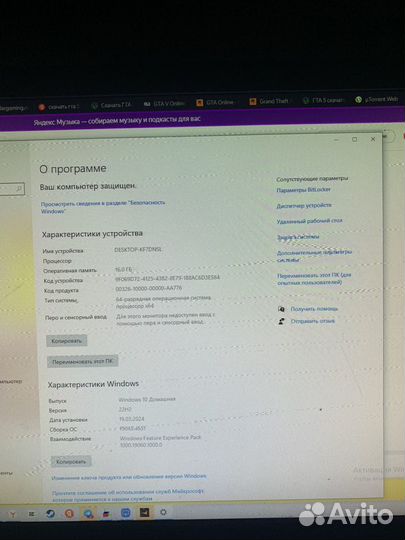Screen dimensions: 405x540
Task: Click the 'Получить помощь' link
Action: coord(314,309)
